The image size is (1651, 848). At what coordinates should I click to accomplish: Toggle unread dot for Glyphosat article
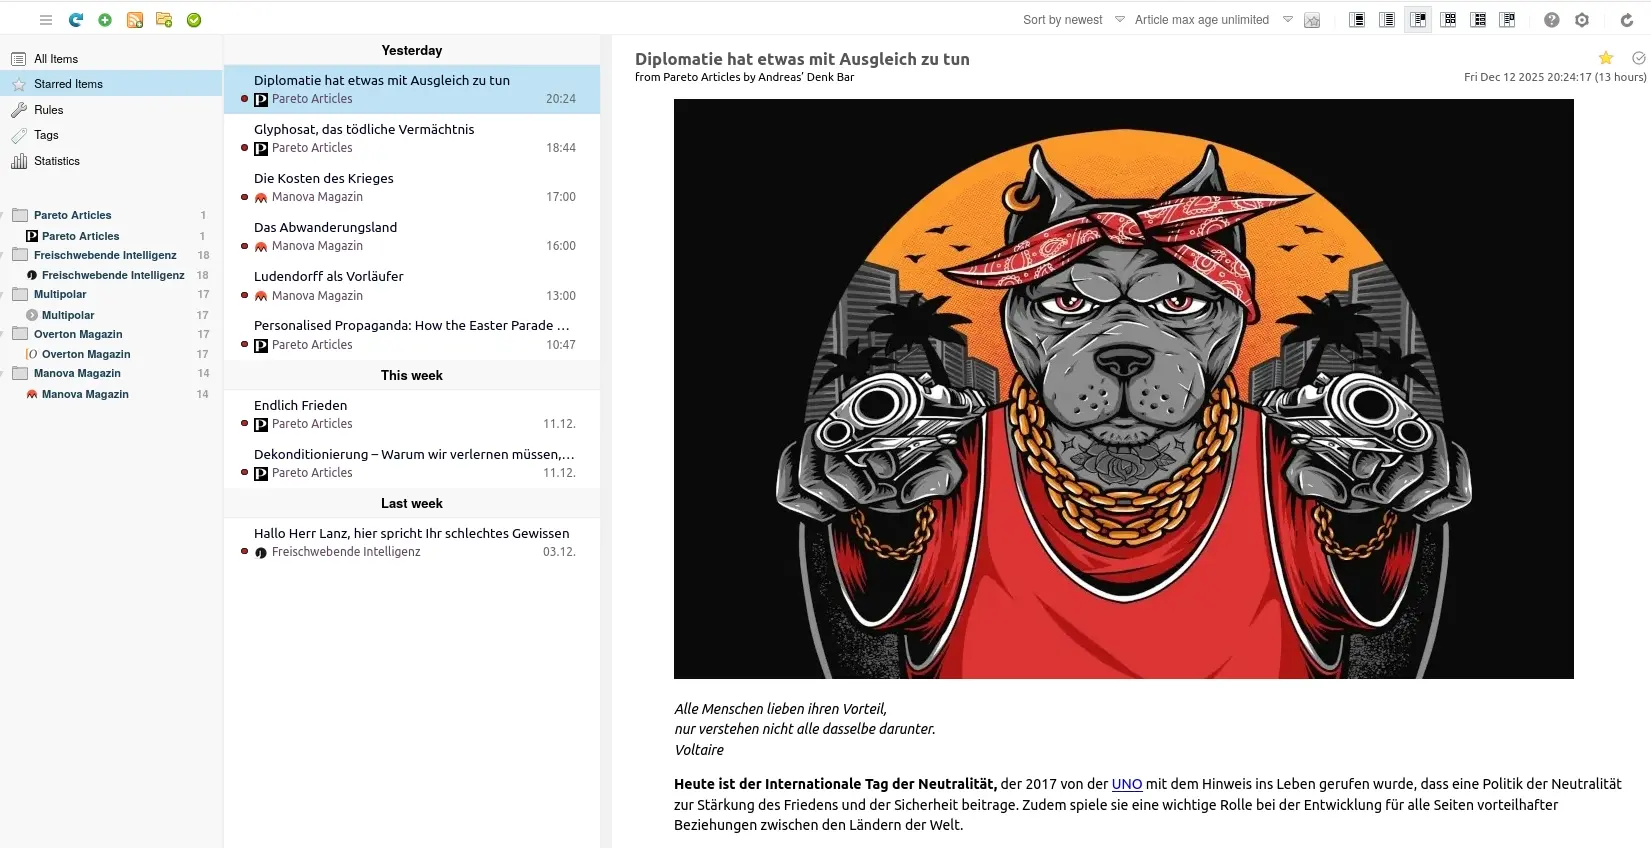[x=244, y=148]
